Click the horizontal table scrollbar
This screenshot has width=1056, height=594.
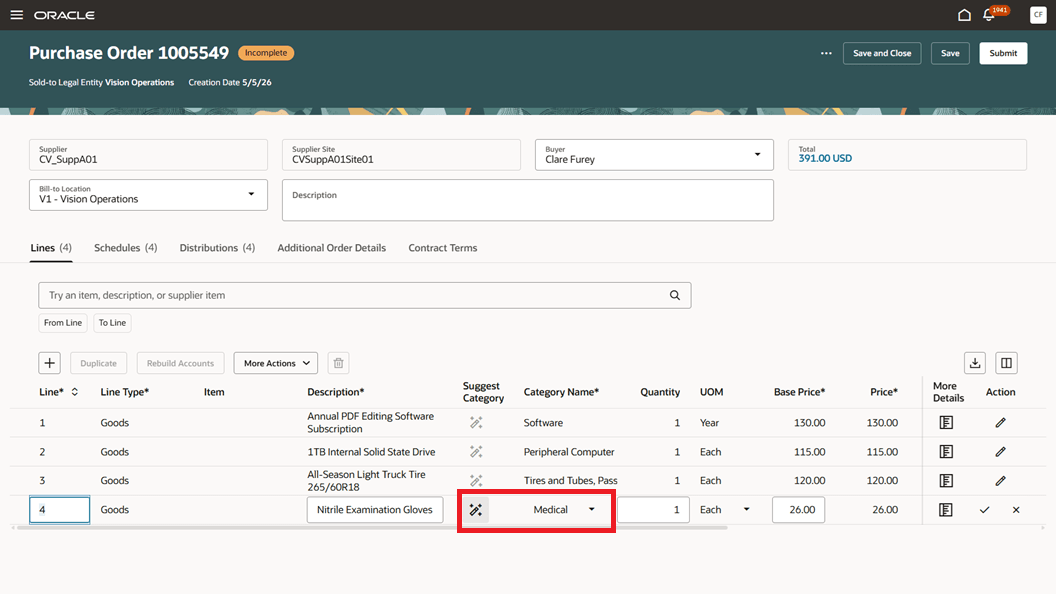point(372,528)
